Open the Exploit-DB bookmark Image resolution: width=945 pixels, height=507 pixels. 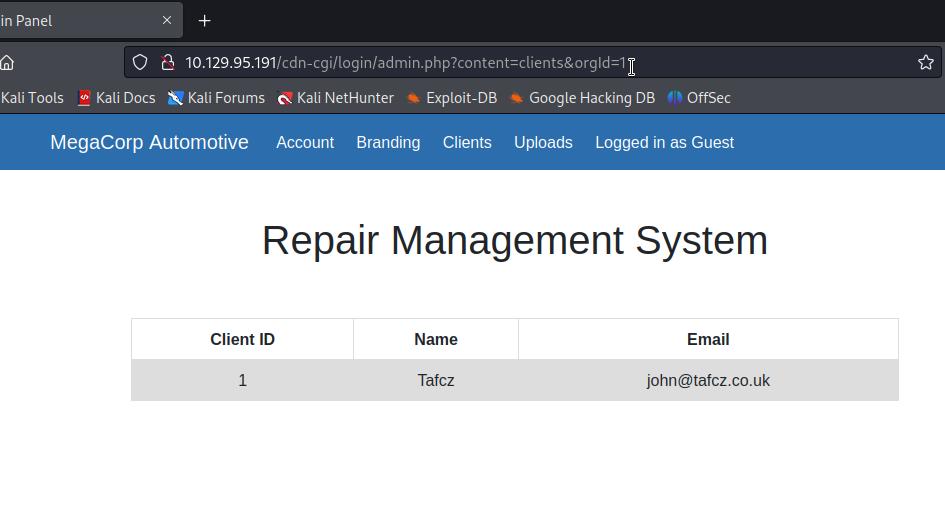coord(451,98)
